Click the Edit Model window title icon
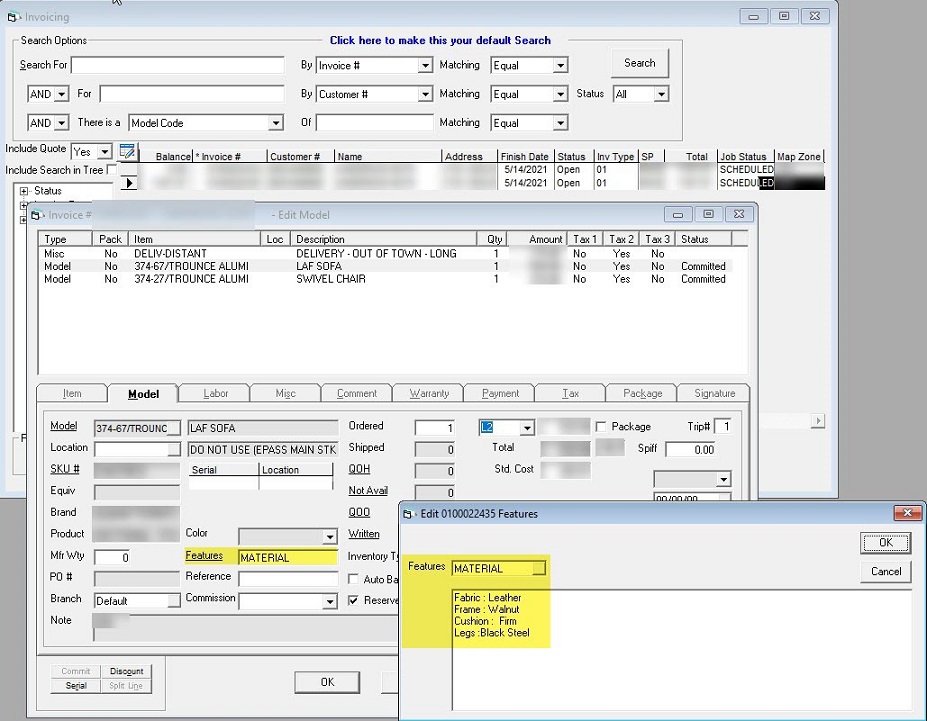The width and height of the screenshot is (927, 721). pos(37,215)
